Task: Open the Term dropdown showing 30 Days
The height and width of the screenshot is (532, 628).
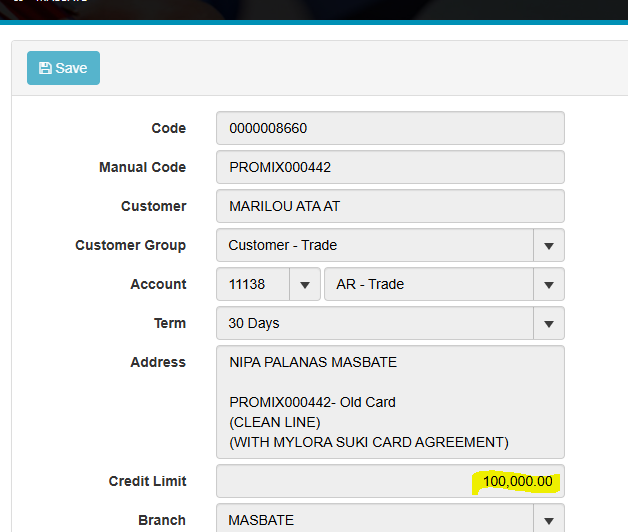Action: (548, 323)
